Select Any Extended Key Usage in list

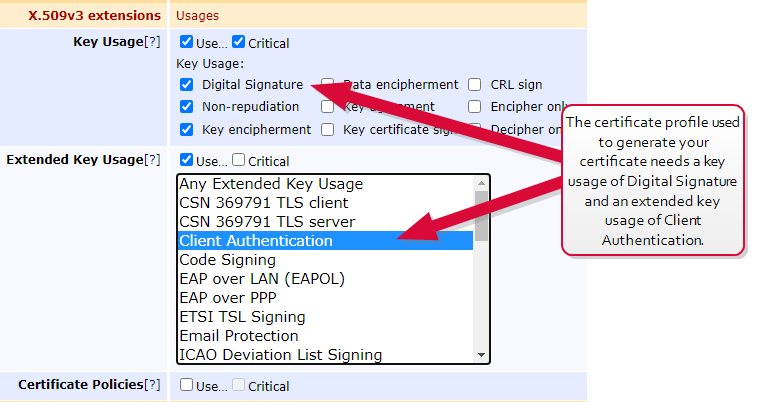click(x=270, y=184)
